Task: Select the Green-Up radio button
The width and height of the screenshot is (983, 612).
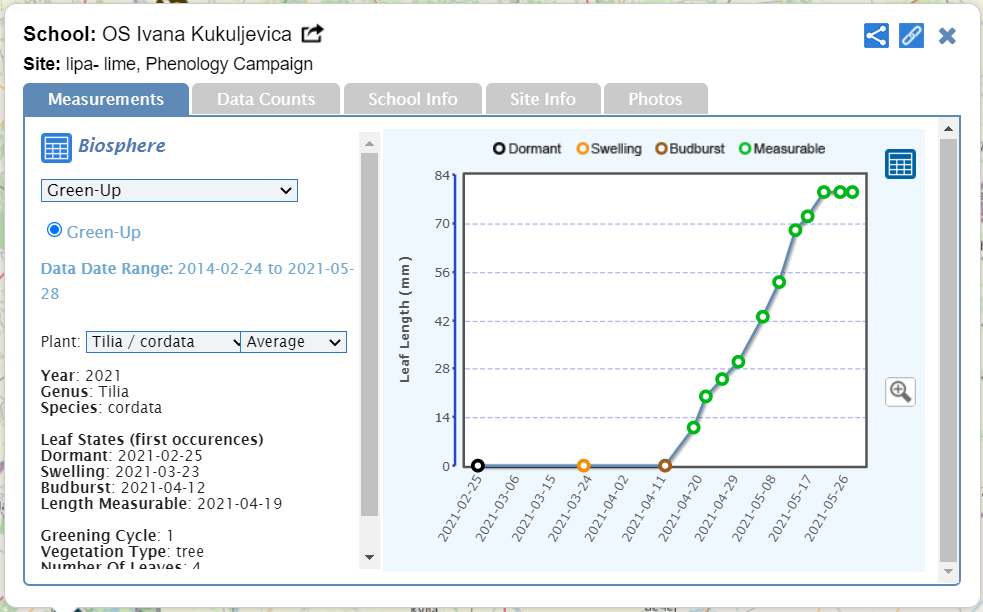Action: (x=55, y=230)
